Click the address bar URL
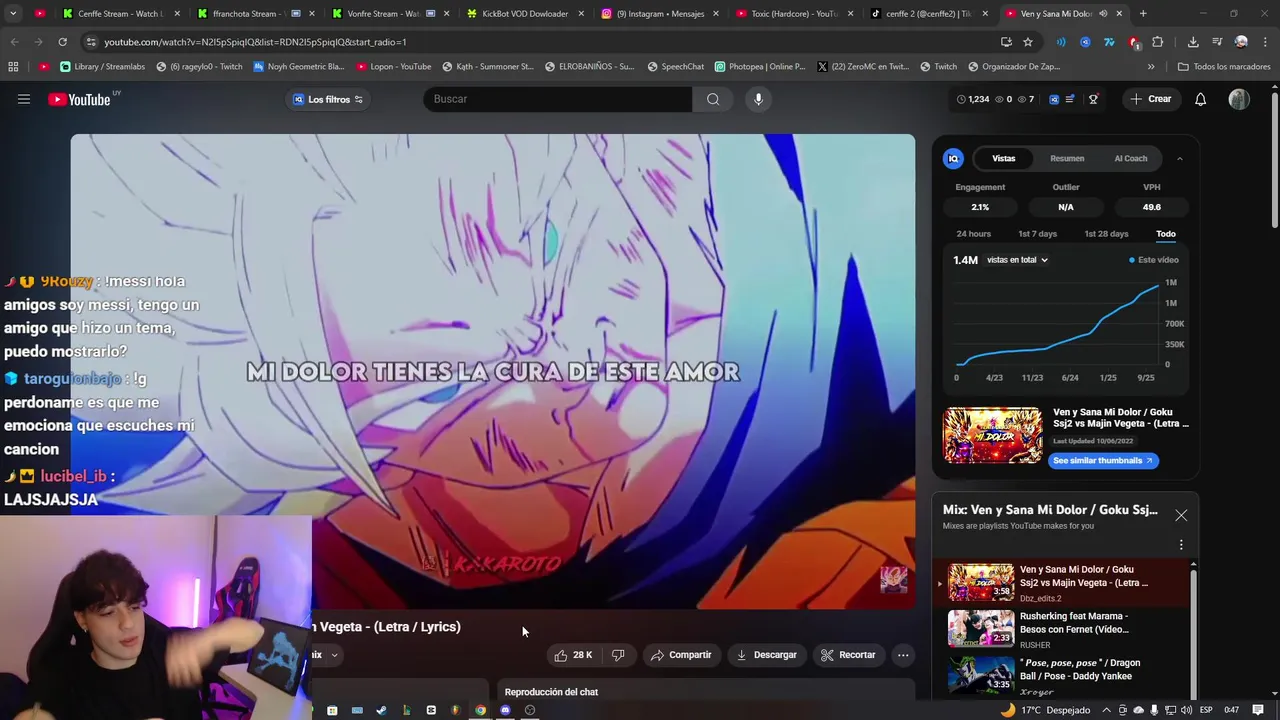 click(x=255, y=42)
